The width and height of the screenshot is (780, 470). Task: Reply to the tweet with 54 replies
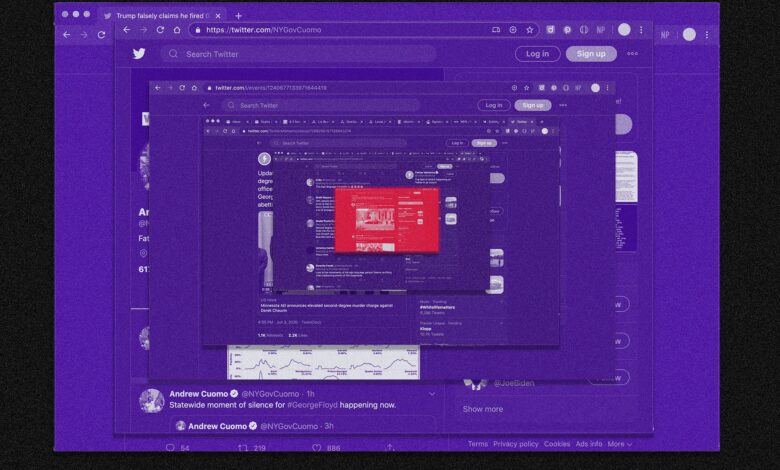point(170,448)
